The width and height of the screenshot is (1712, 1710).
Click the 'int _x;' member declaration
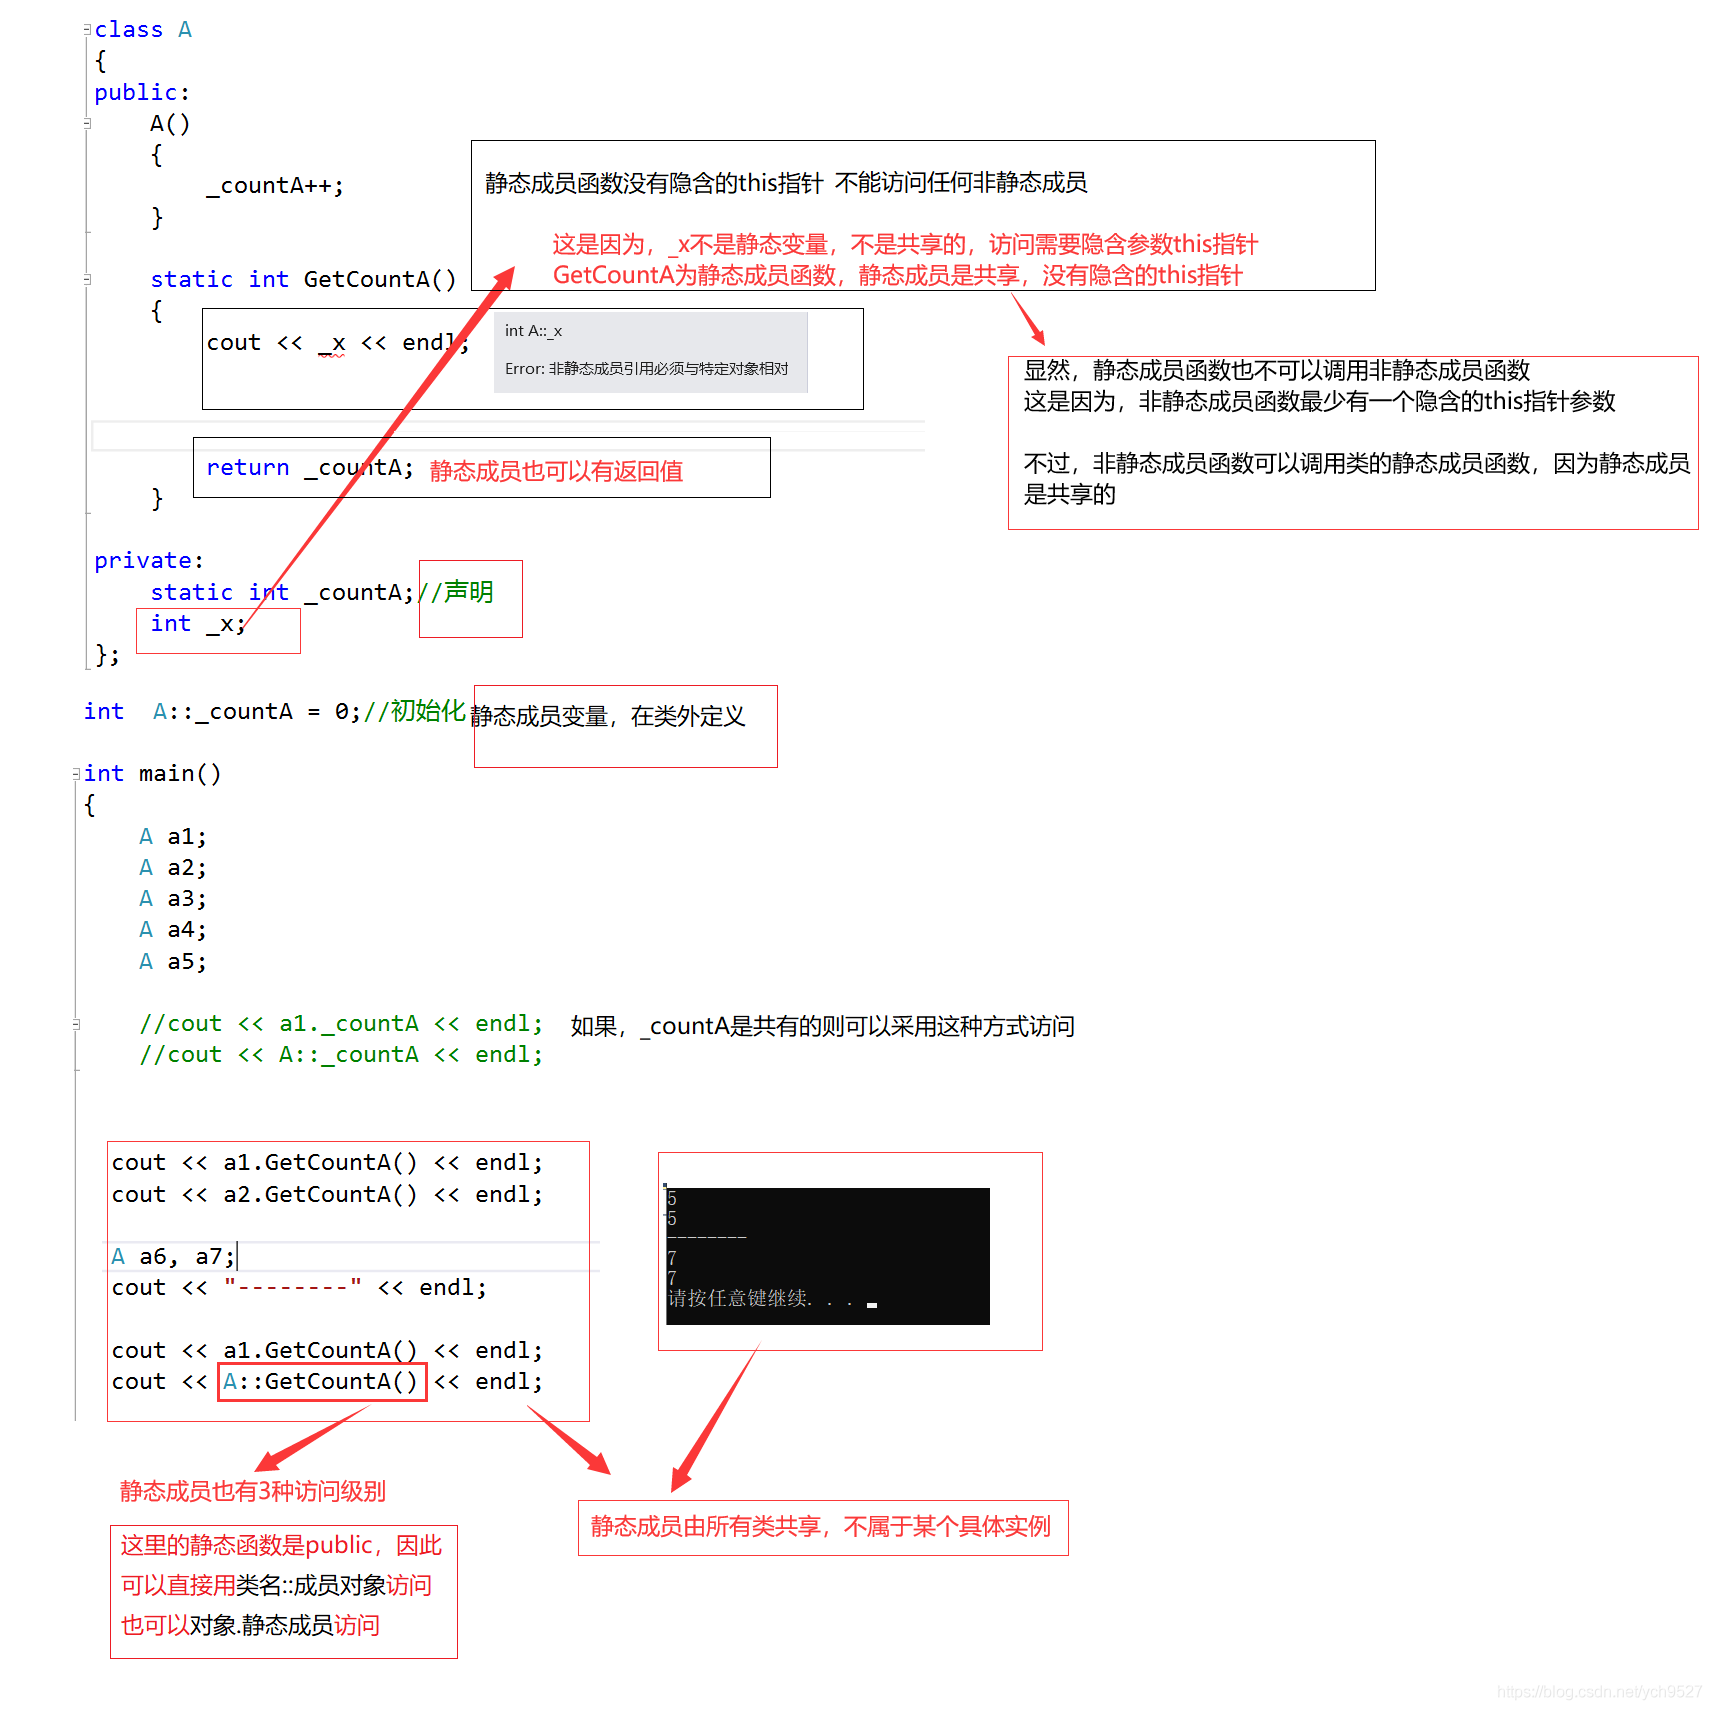click(198, 624)
